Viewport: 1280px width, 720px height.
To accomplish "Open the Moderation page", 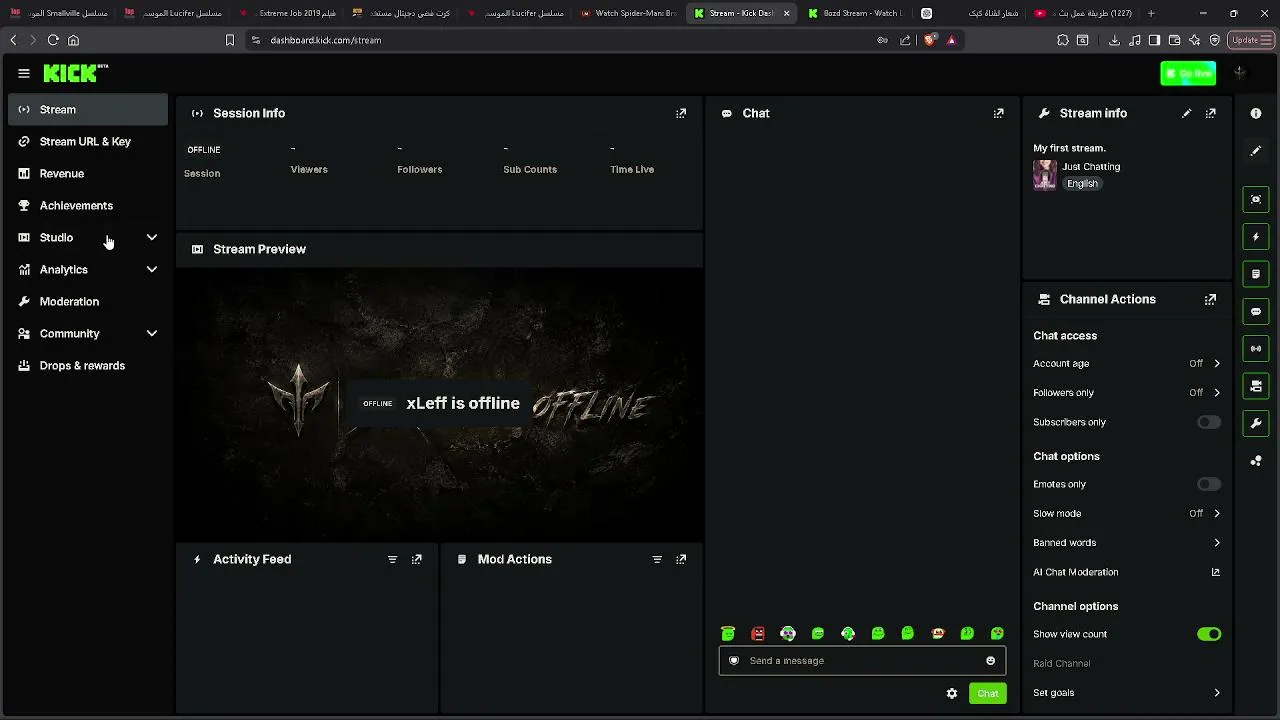I will click(x=88, y=301).
